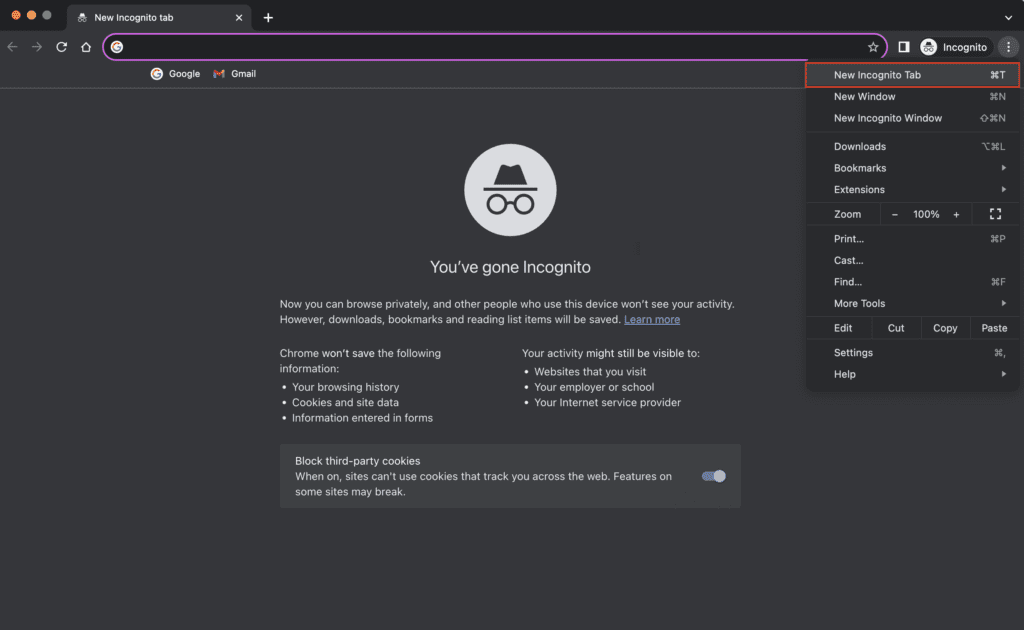Open Downloads from the menu
The height and width of the screenshot is (630, 1024).
912,146
